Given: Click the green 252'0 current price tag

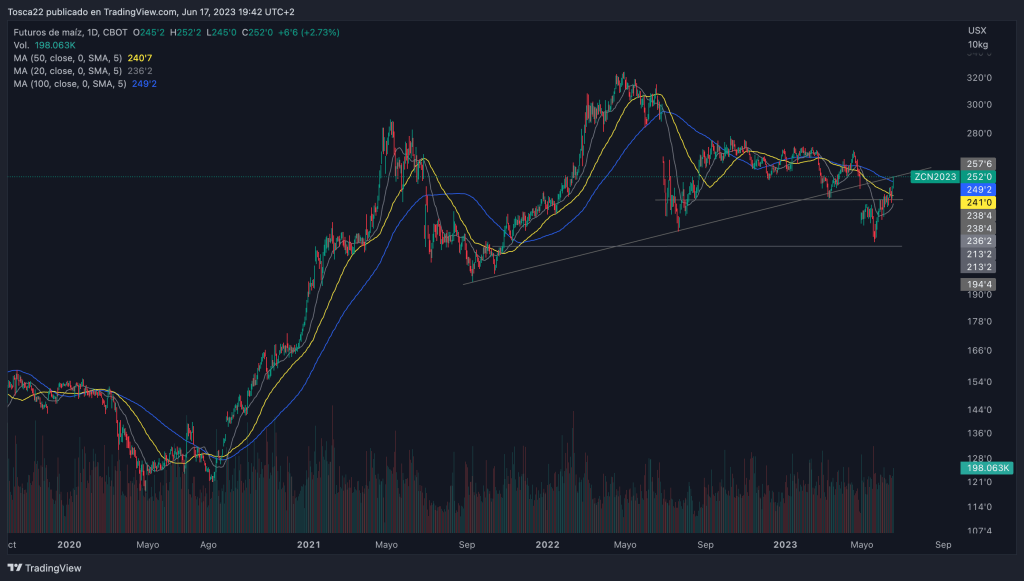Looking at the screenshot, I should click(x=978, y=177).
